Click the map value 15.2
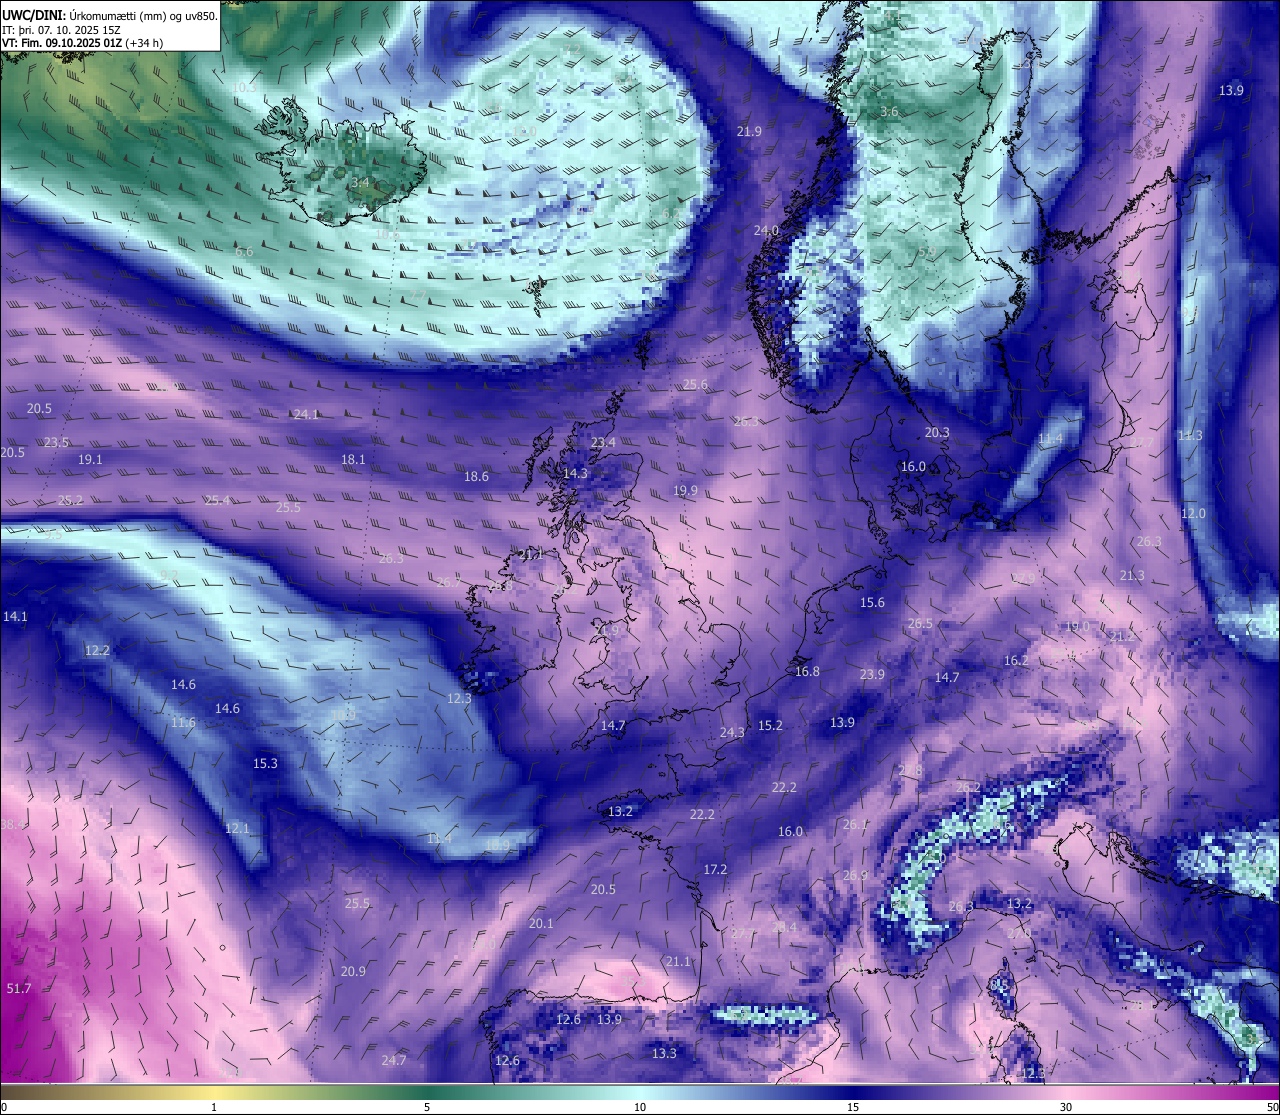The width and height of the screenshot is (1280, 1115). tap(770, 725)
